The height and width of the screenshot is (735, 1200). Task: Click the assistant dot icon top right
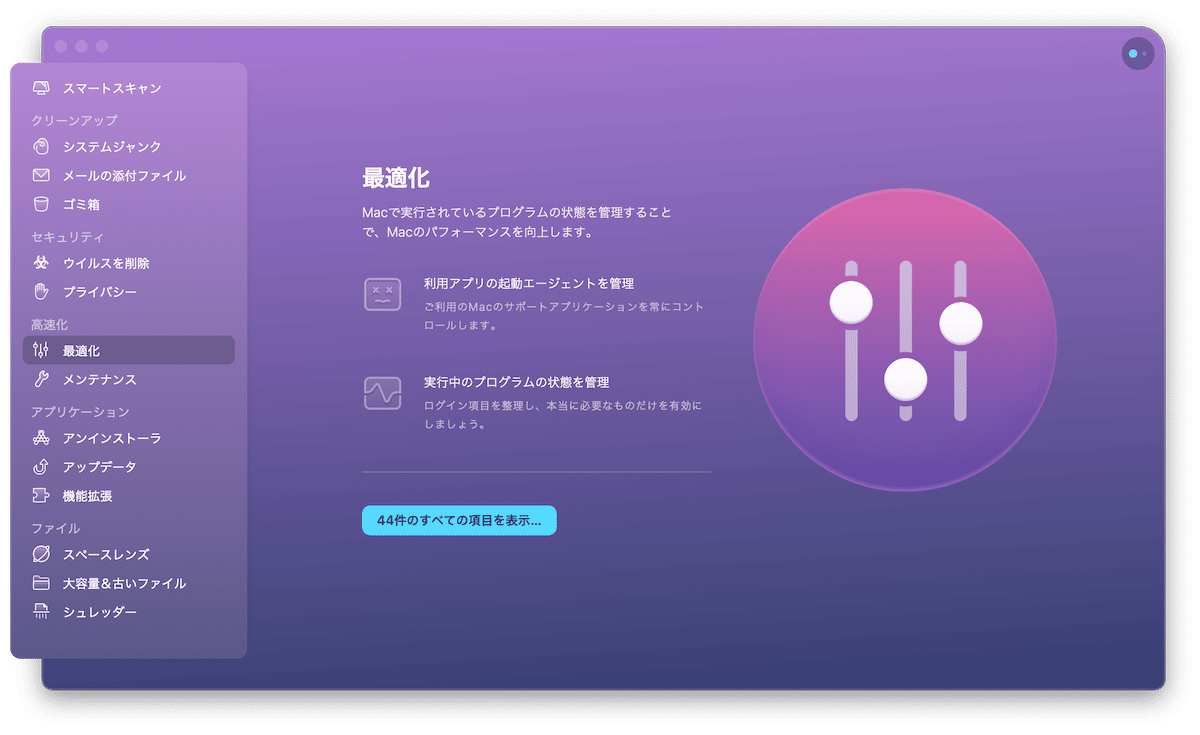[1137, 53]
